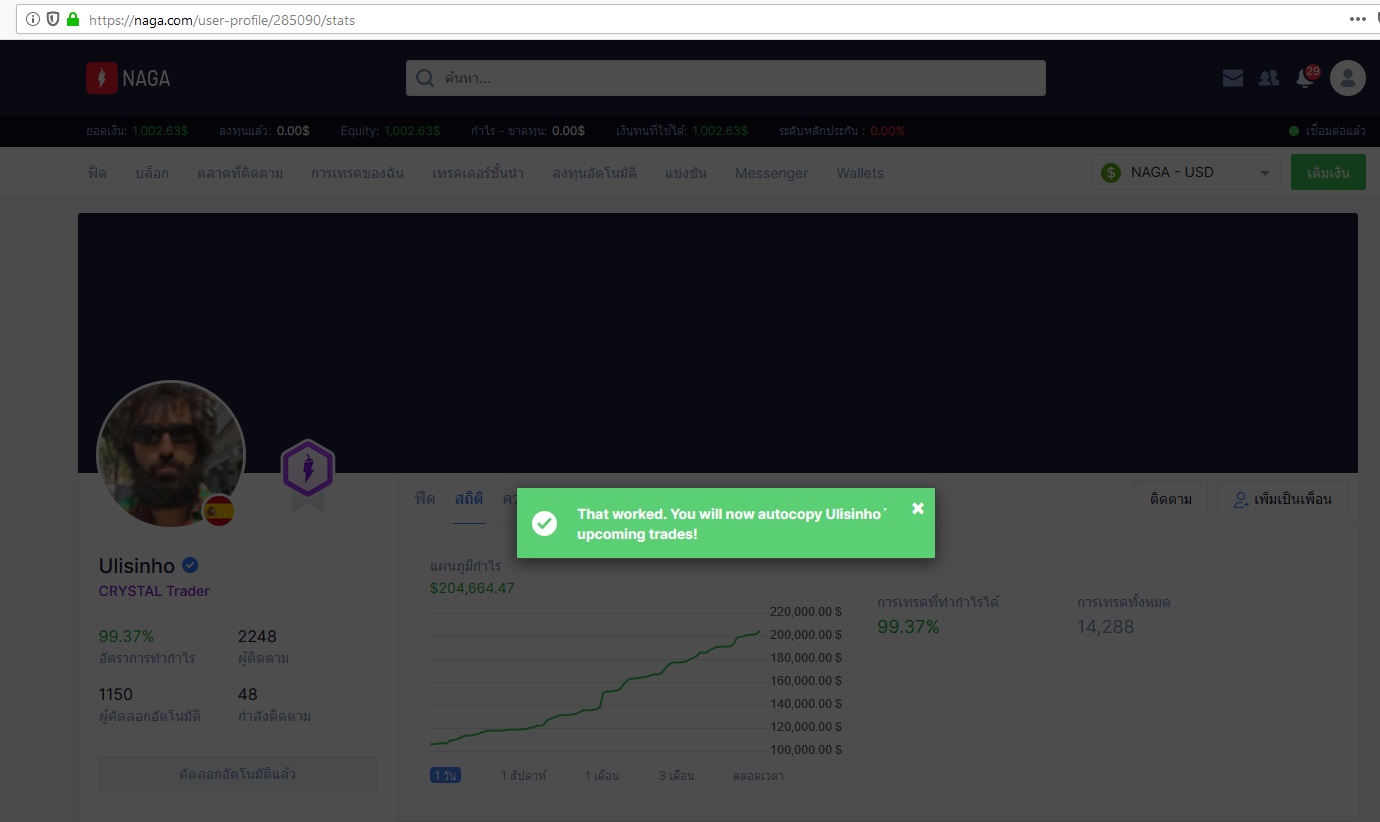This screenshot has width=1380, height=822.
Task: Click the green เติมเงิน deposit button
Action: coord(1328,172)
